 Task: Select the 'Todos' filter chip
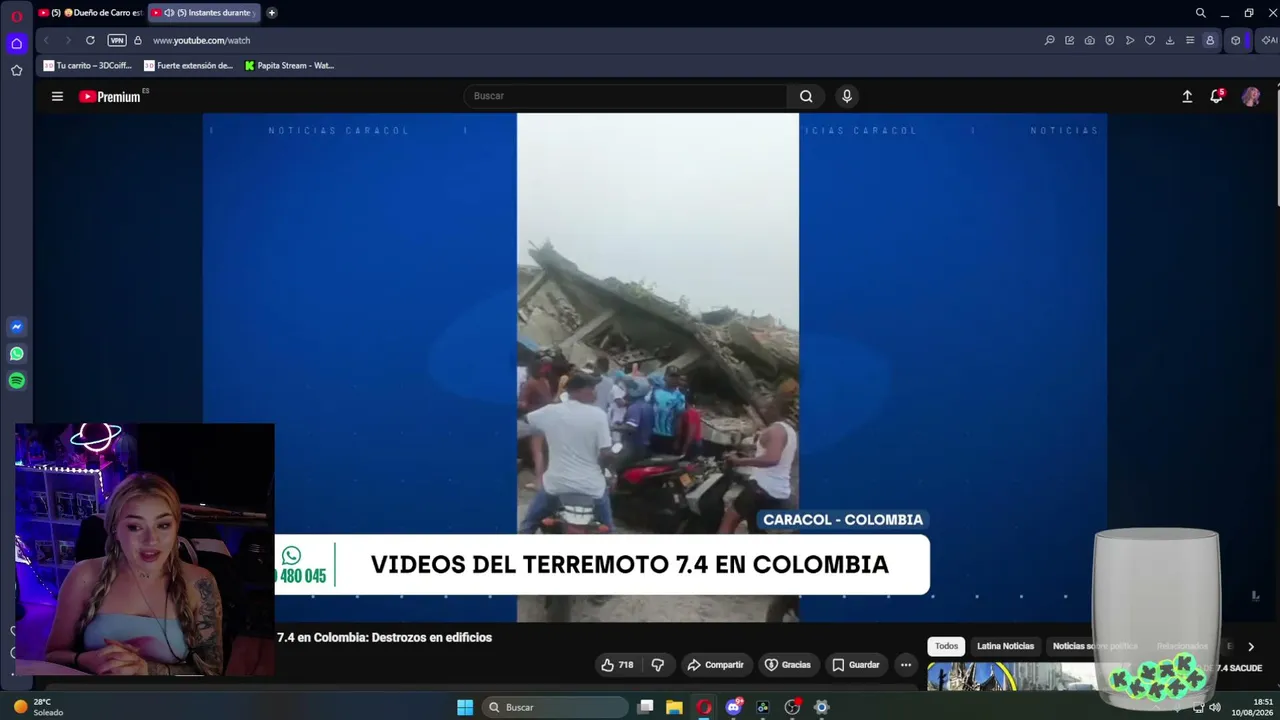(946, 646)
